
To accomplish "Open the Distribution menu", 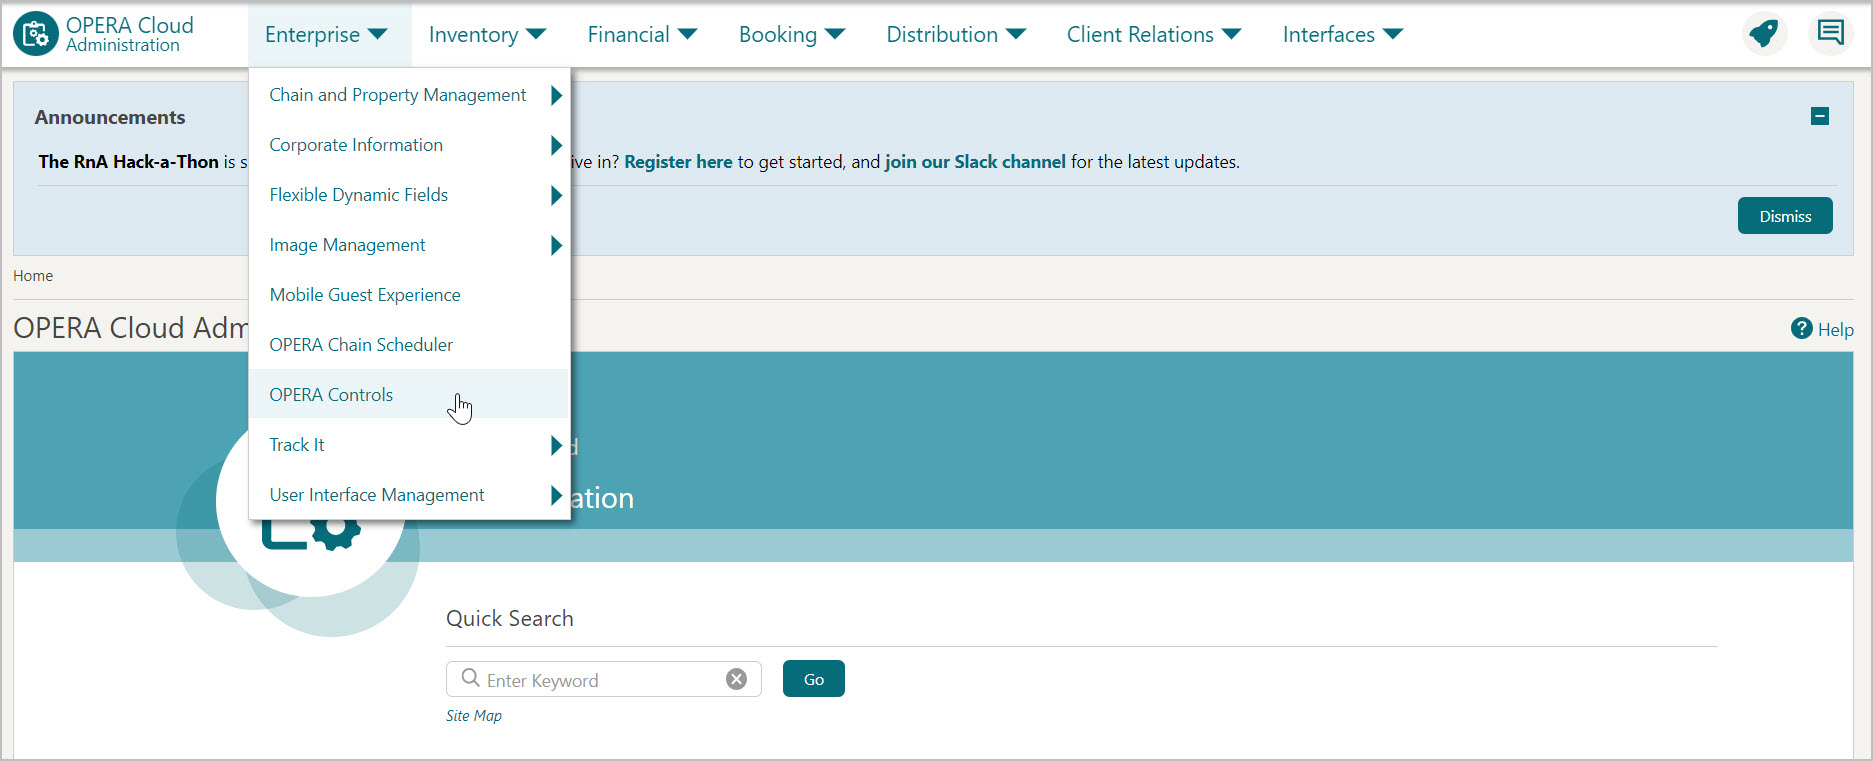I will [956, 34].
